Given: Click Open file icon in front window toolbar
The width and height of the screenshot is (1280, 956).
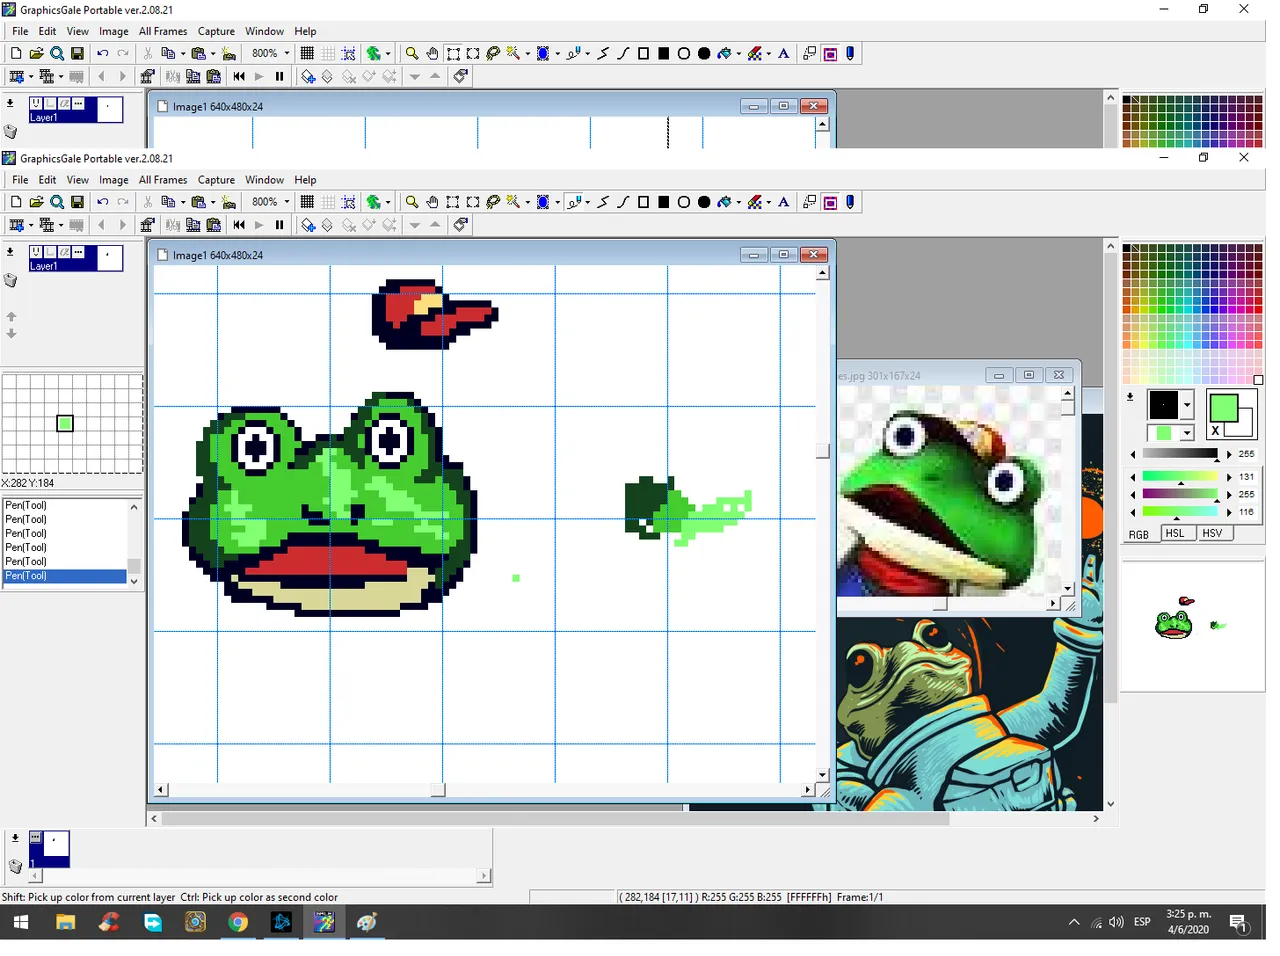Looking at the screenshot, I should click(36, 202).
